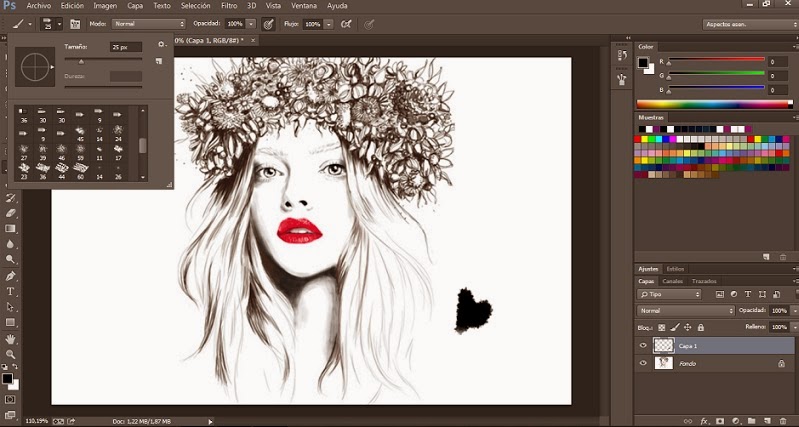Toggle visibility of the Fondo layer

pos(643,363)
